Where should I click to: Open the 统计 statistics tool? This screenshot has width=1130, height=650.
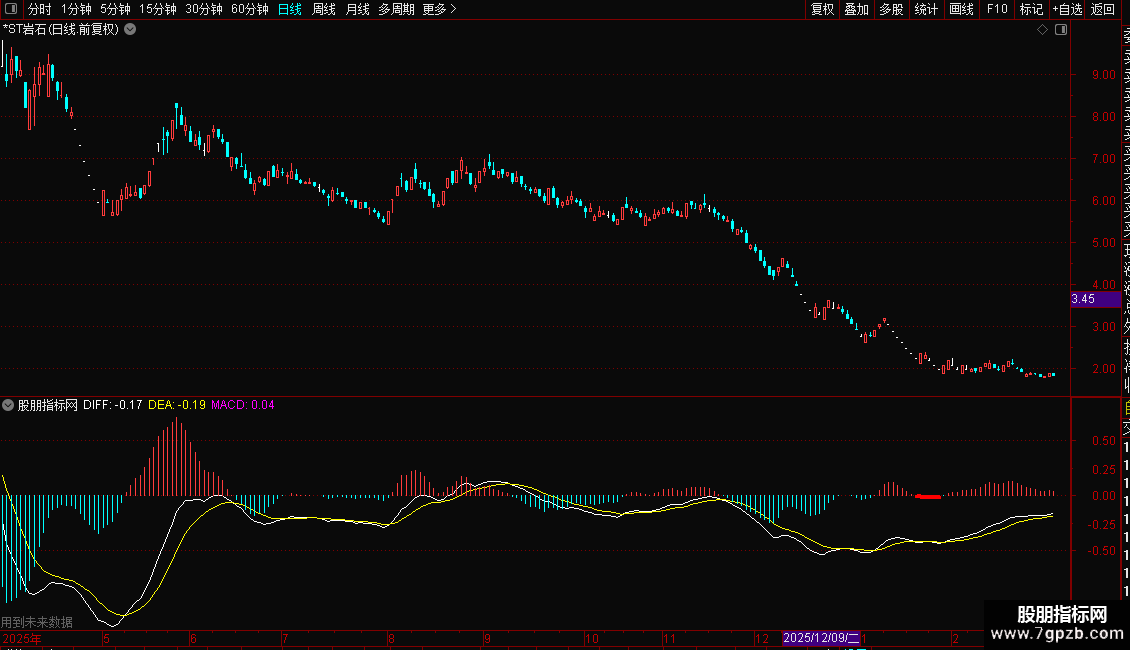[x=926, y=9]
